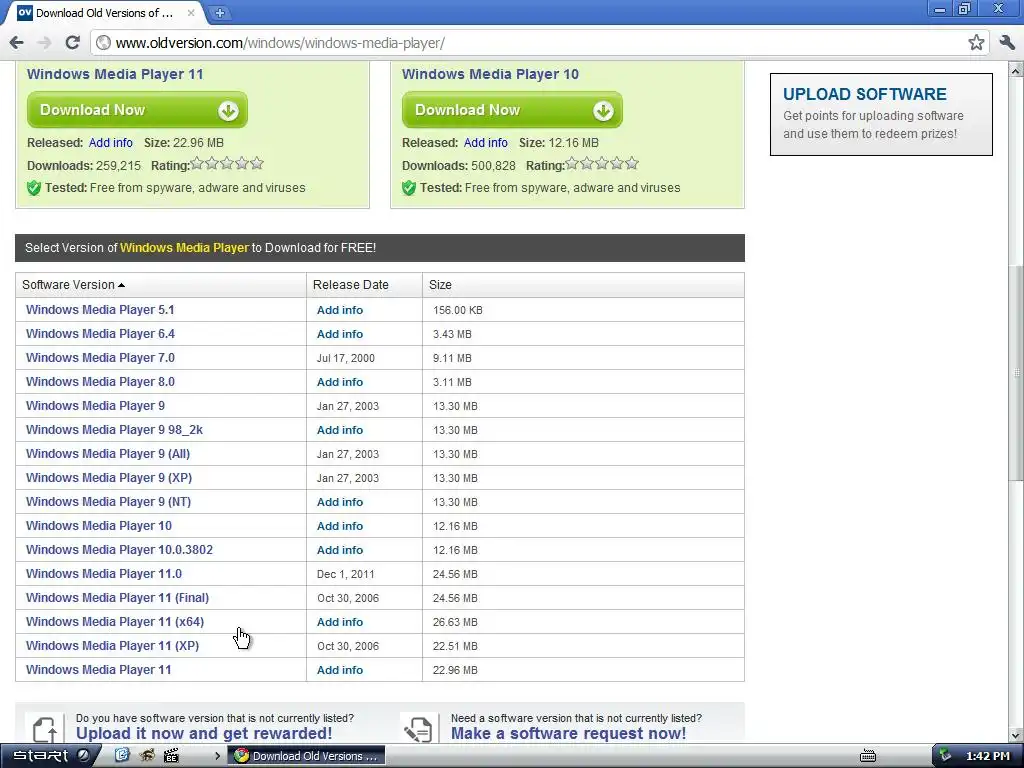Click the Start button on taskbar
This screenshot has width=1024, height=768.
(47, 756)
